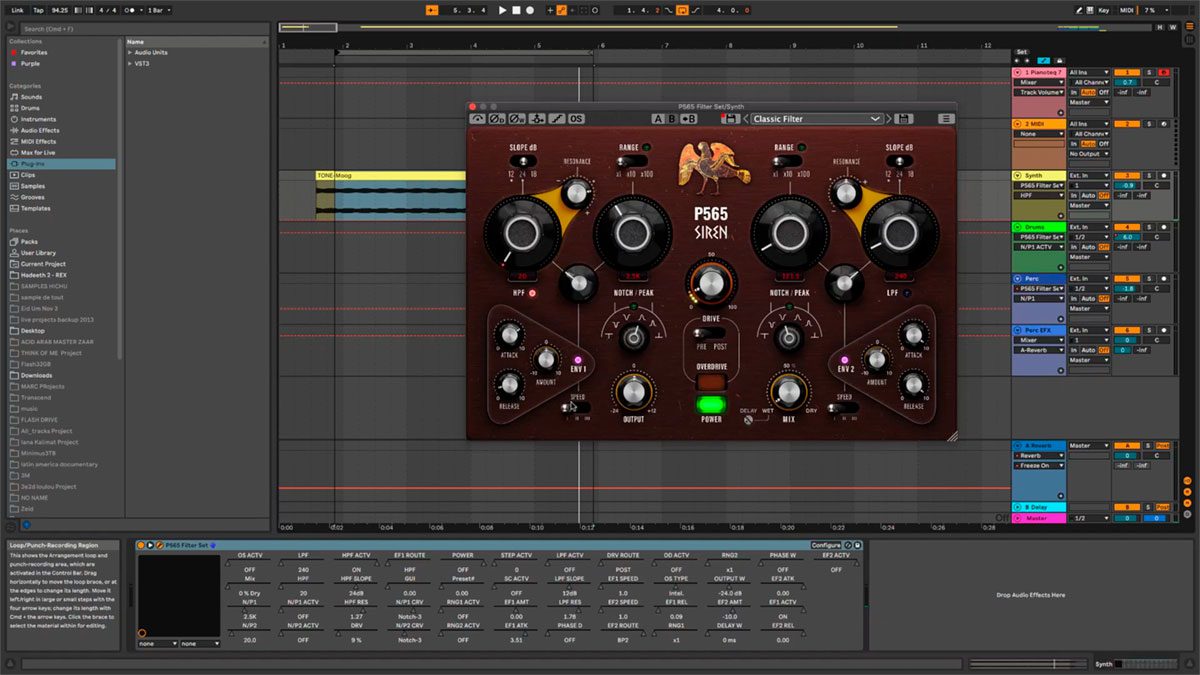
Task: Click the tempo field showing 94.25
Action: (60, 10)
